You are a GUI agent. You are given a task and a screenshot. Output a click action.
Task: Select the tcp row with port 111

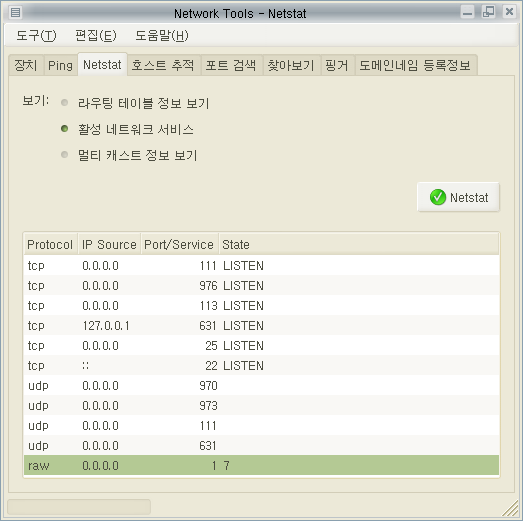point(262,266)
